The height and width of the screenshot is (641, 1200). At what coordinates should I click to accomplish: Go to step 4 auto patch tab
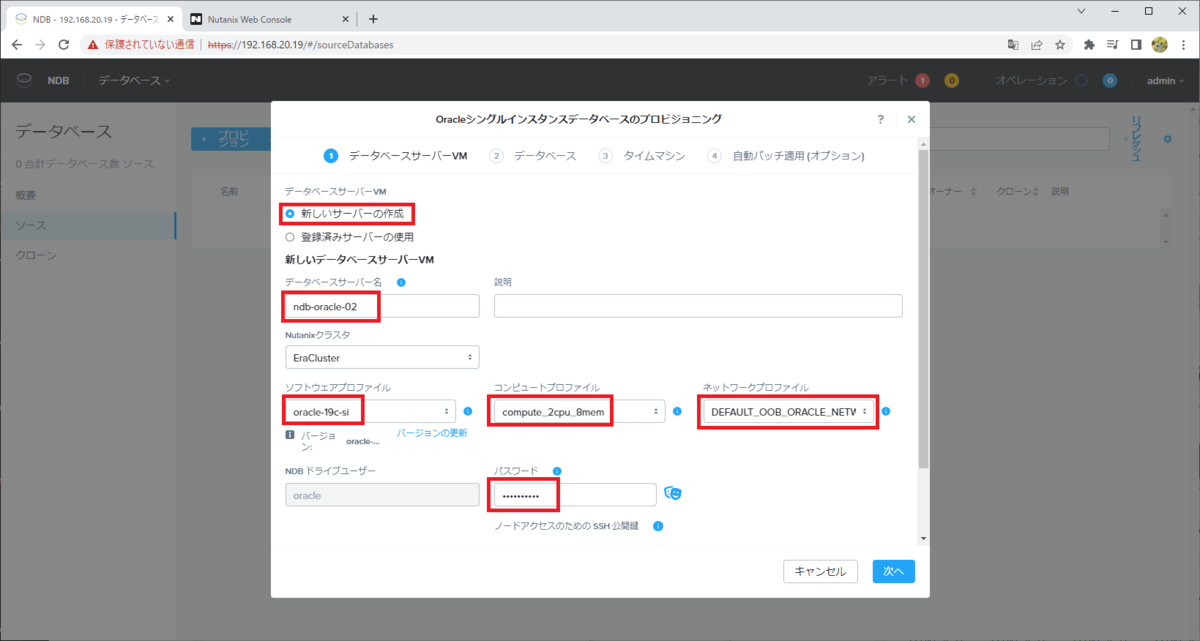pyautogui.click(x=786, y=156)
